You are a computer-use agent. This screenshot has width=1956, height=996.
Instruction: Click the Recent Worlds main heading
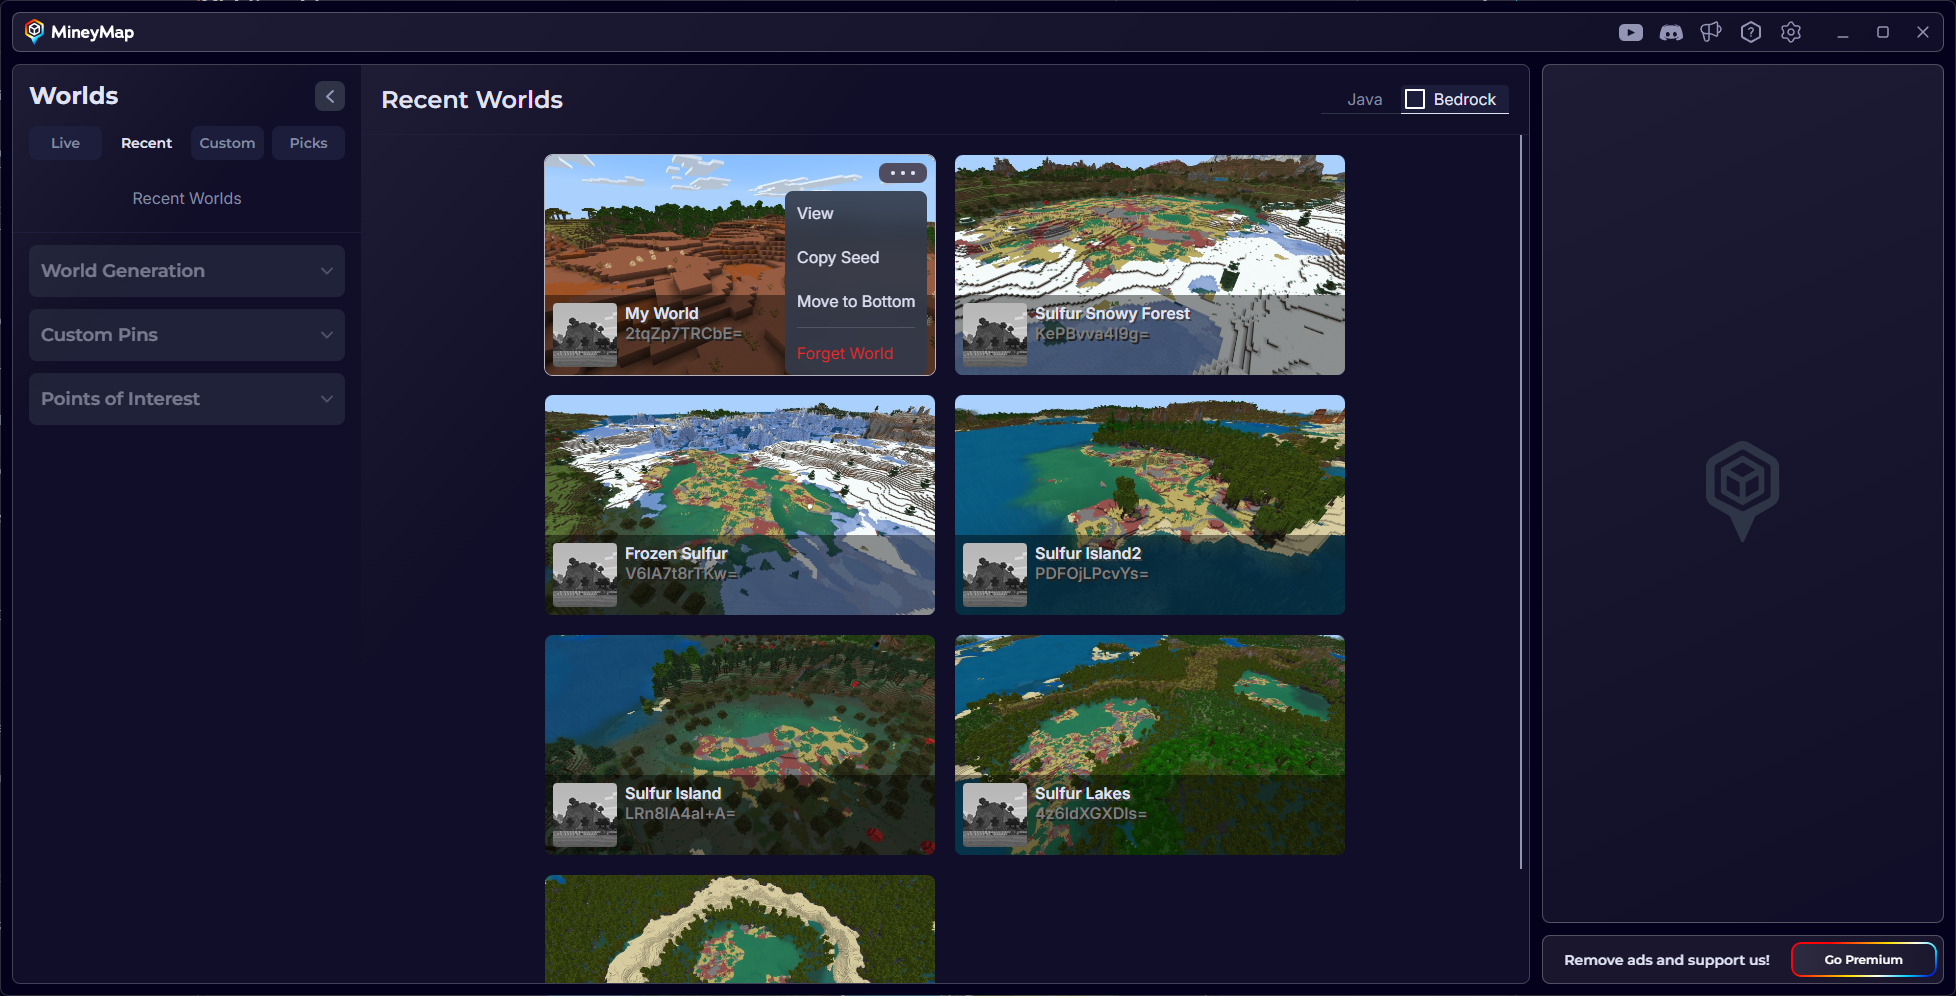coord(472,100)
